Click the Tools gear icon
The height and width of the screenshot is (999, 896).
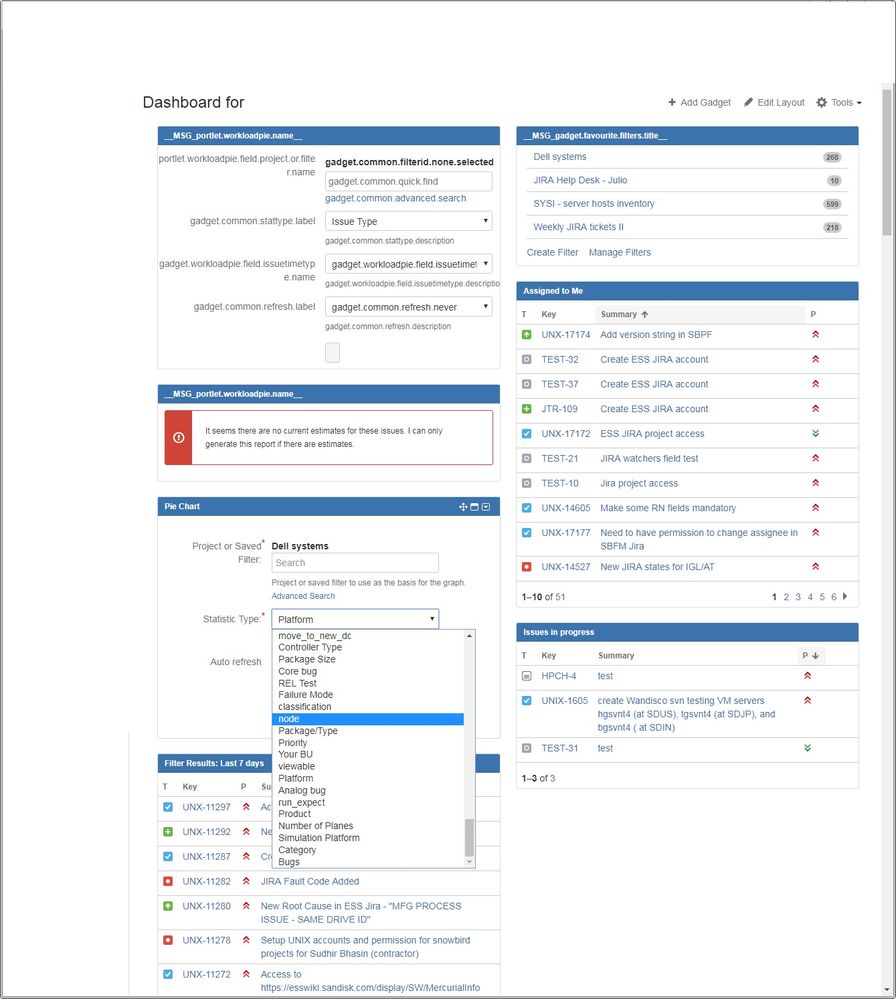tap(821, 102)
